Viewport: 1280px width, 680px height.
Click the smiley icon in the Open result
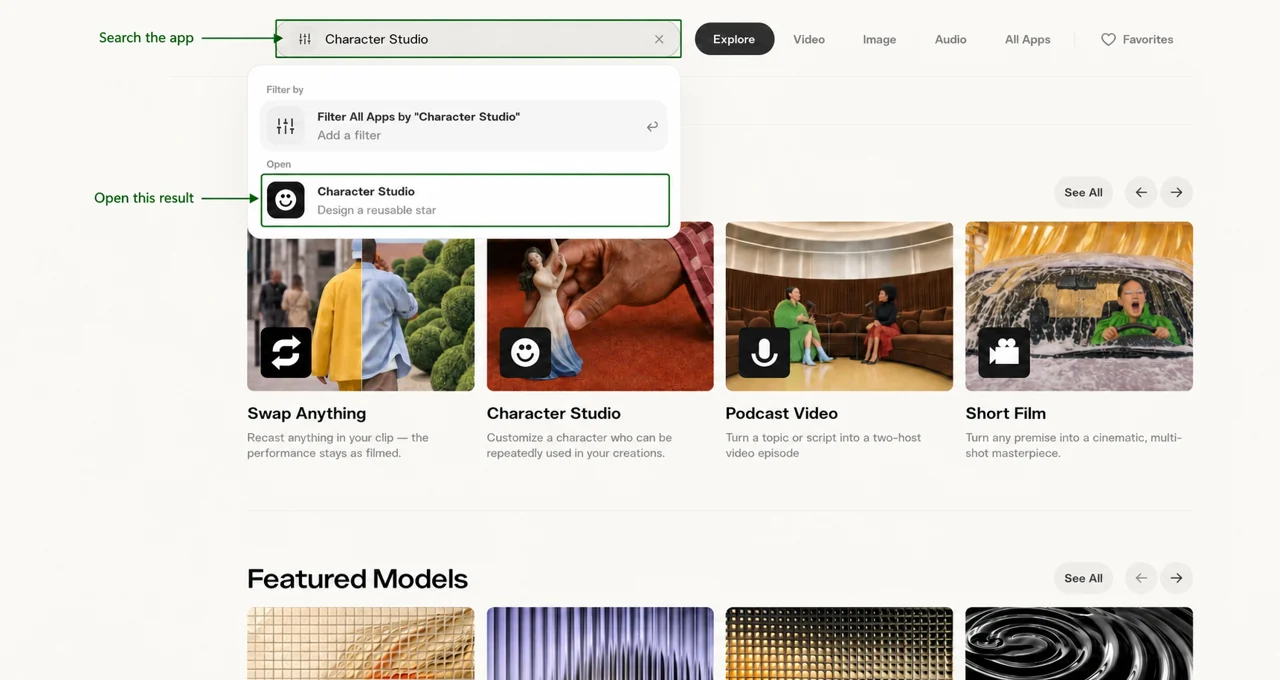click(286, 200)
